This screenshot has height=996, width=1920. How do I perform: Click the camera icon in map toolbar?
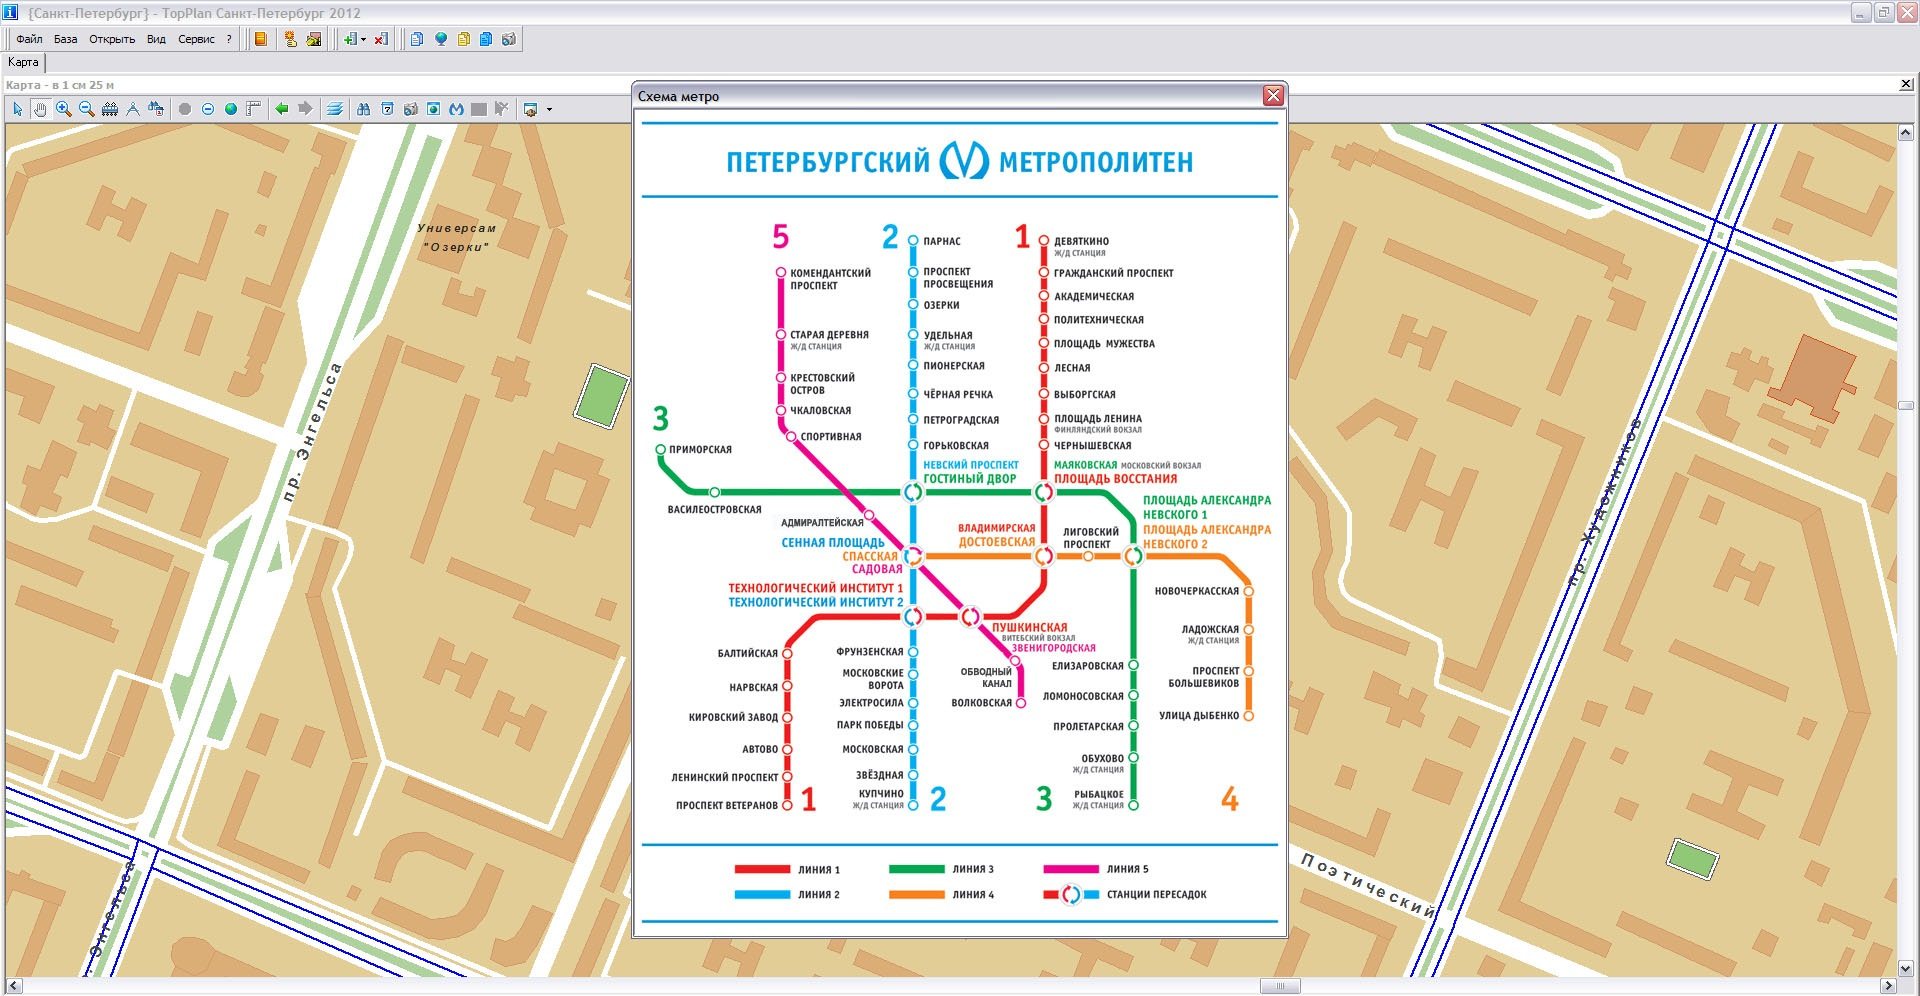pos(410,109)
